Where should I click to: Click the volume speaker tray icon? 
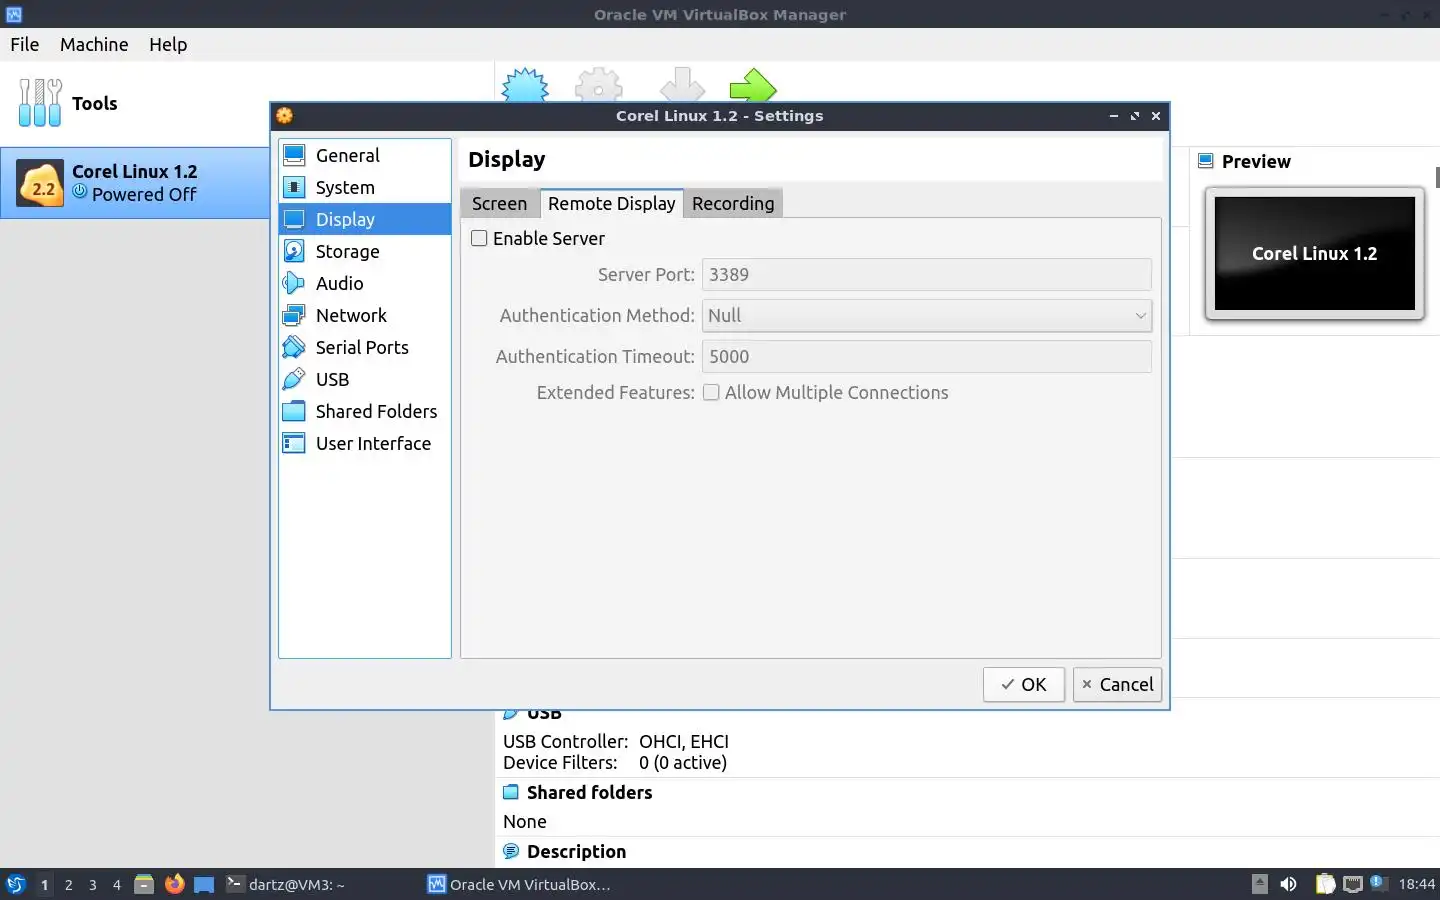click(x=1289, y=884)
